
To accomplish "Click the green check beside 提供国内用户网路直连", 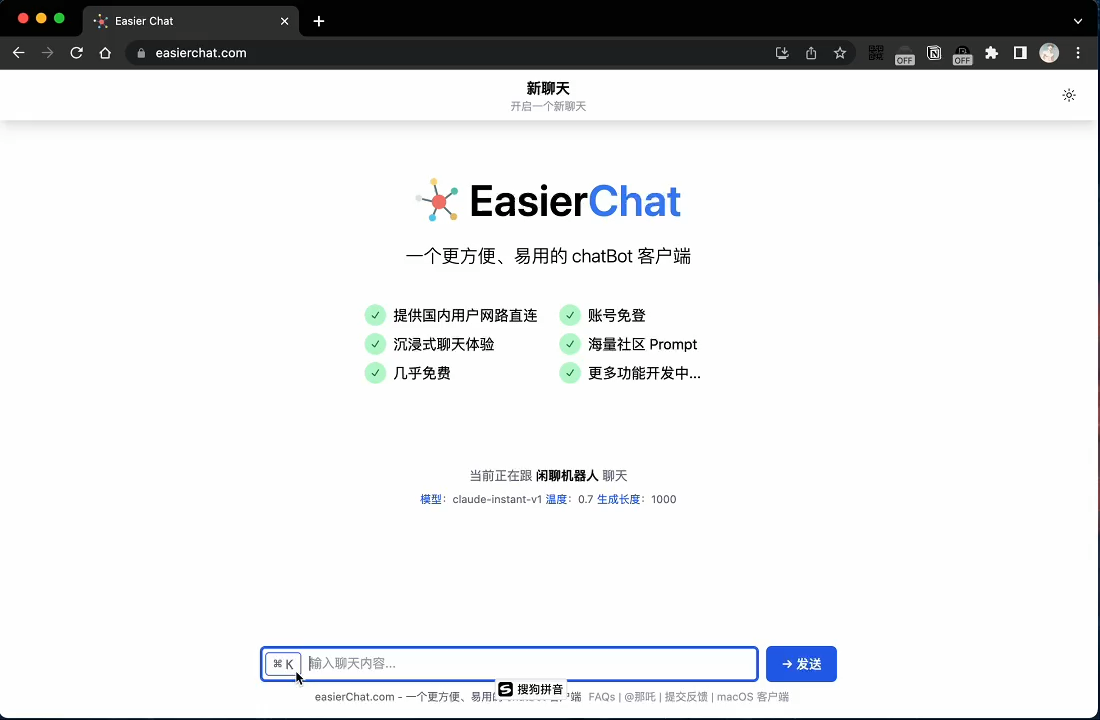I will [375, 315].
